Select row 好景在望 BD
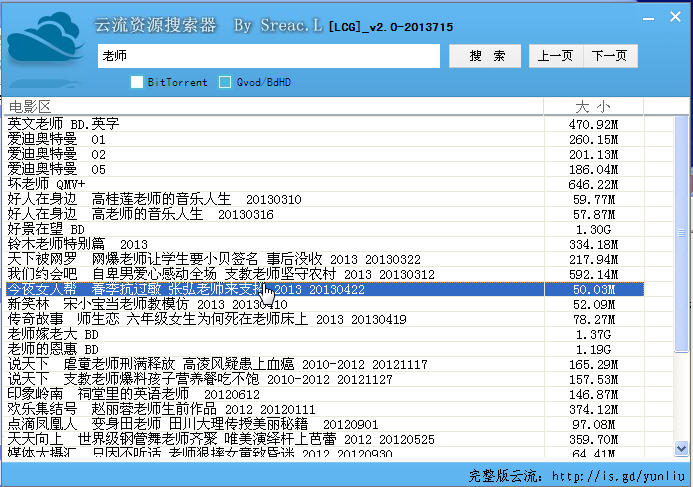The width and height of the screenshot is (693, 487). coord(324,229)
